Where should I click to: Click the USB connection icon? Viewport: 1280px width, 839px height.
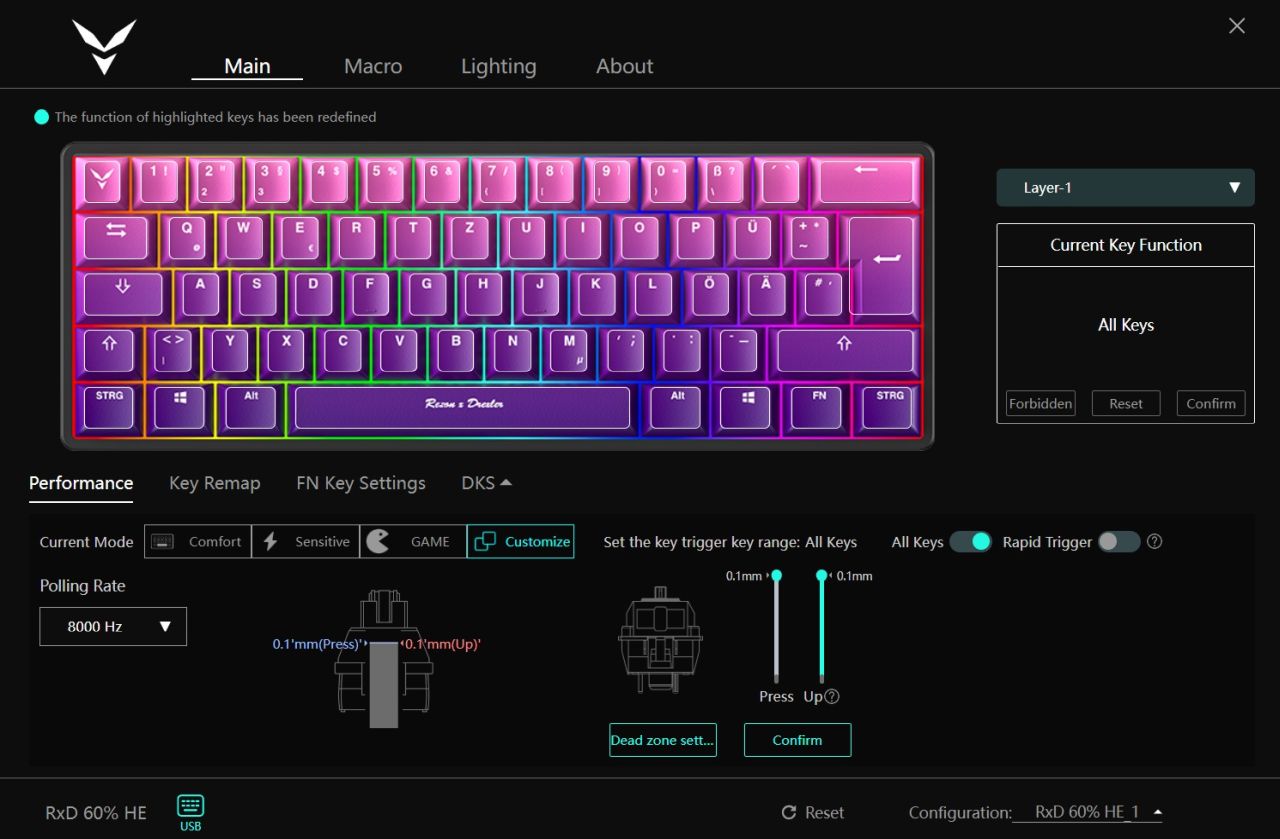(190, 806)
